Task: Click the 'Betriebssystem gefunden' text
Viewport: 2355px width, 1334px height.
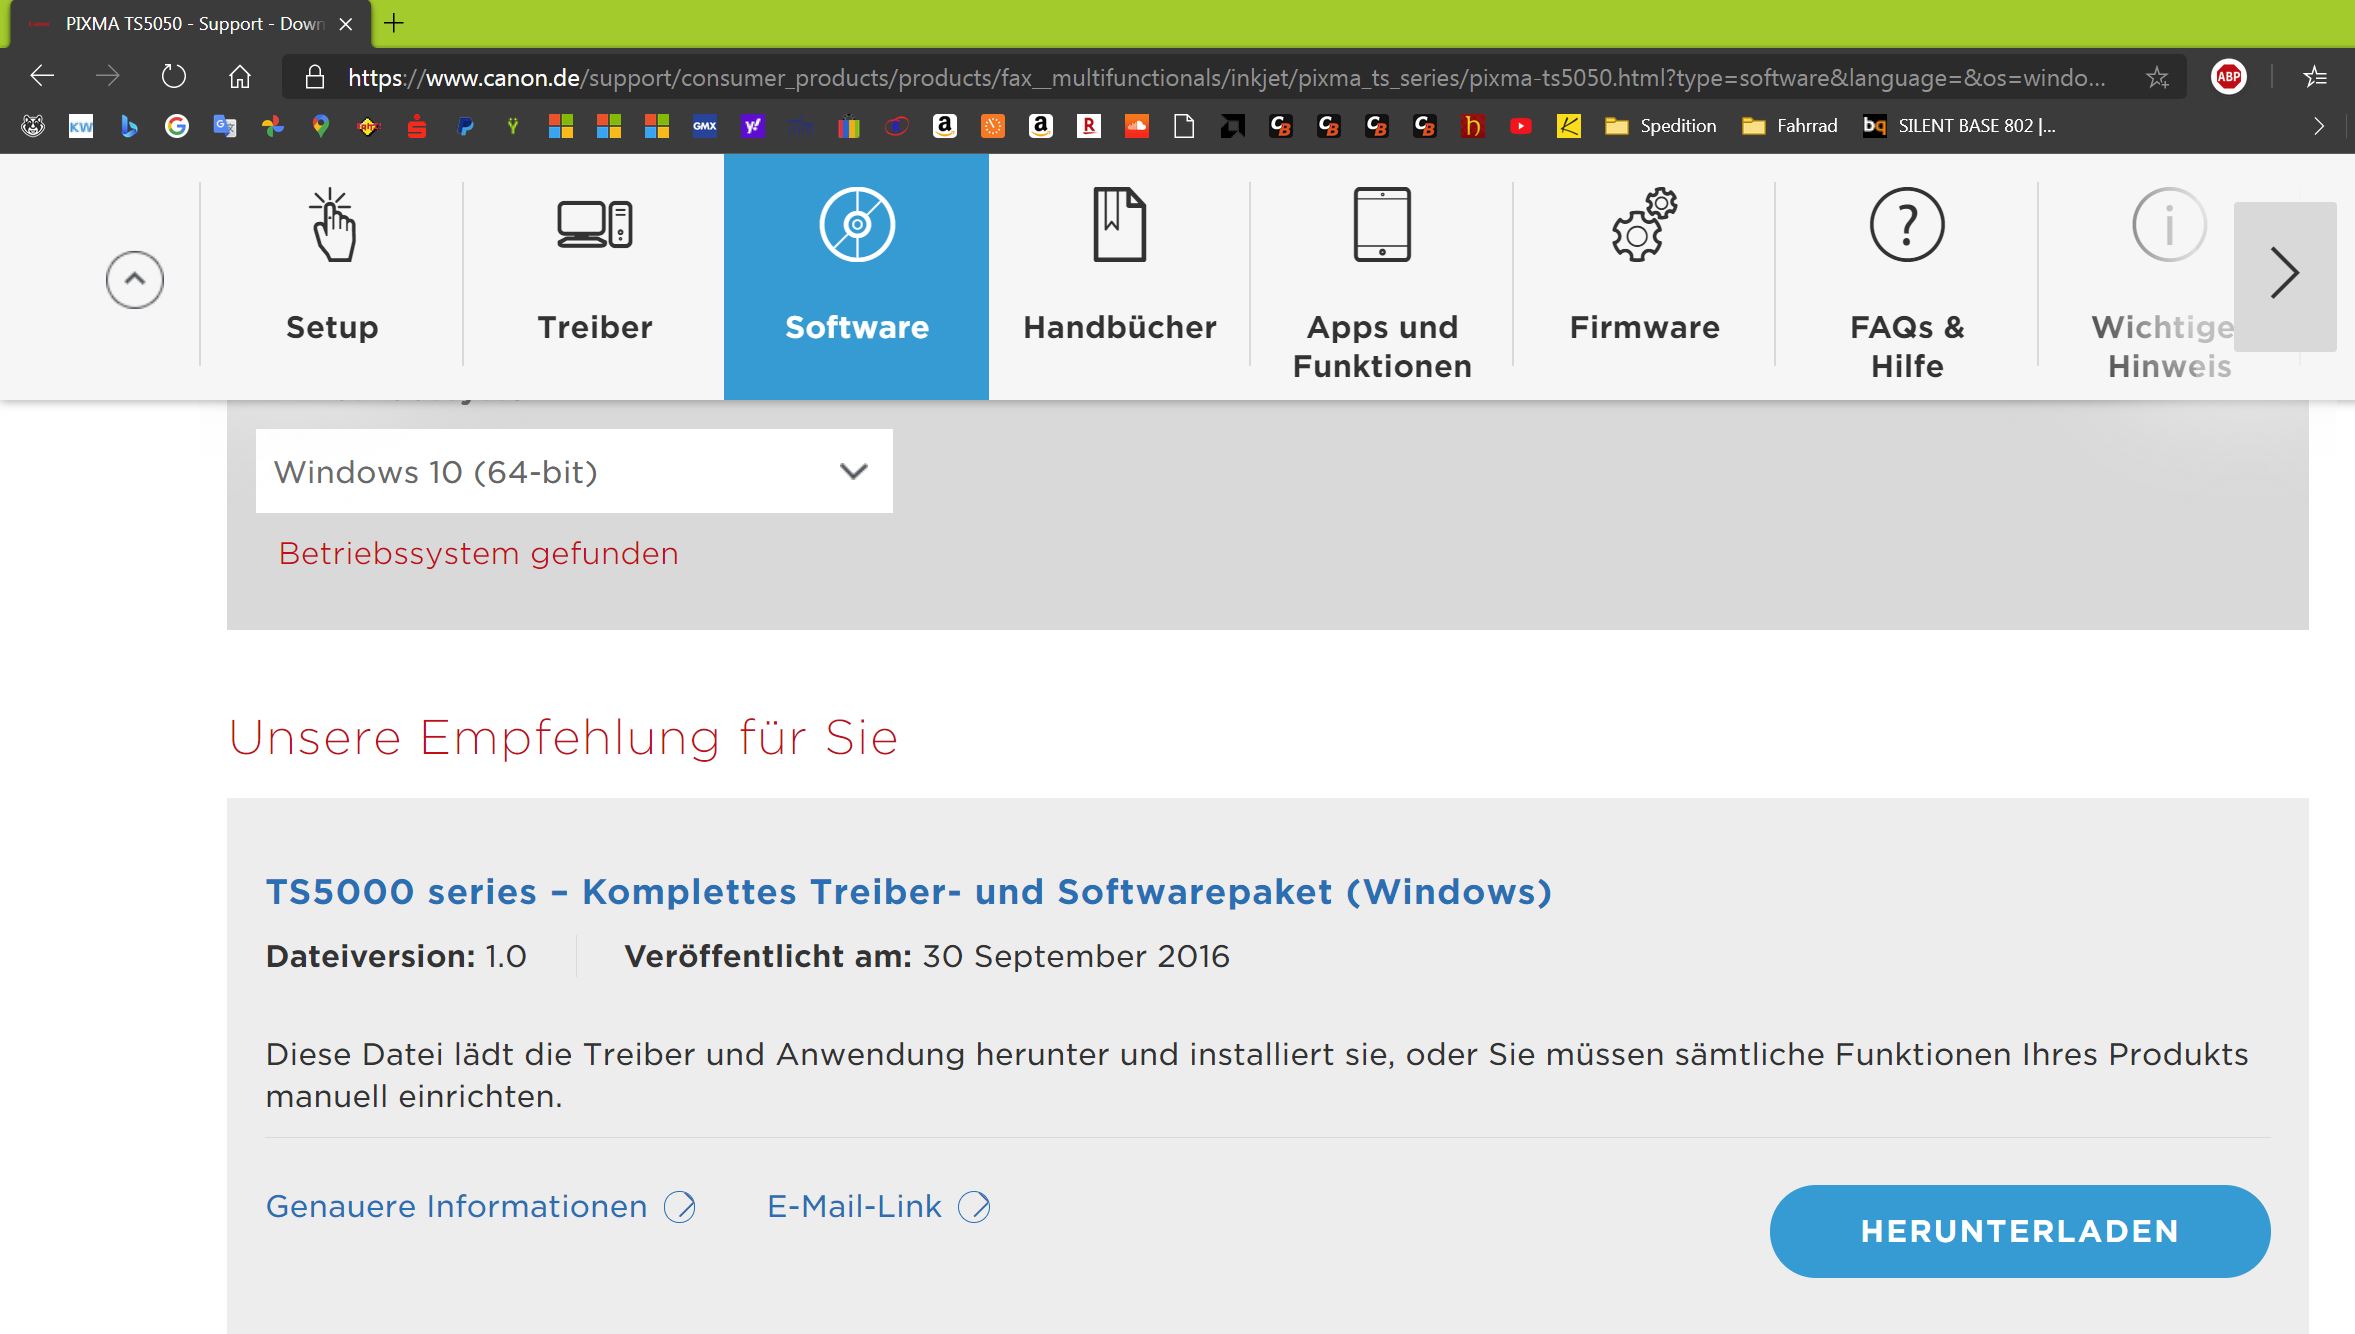Action: click(x=478, y=553)
